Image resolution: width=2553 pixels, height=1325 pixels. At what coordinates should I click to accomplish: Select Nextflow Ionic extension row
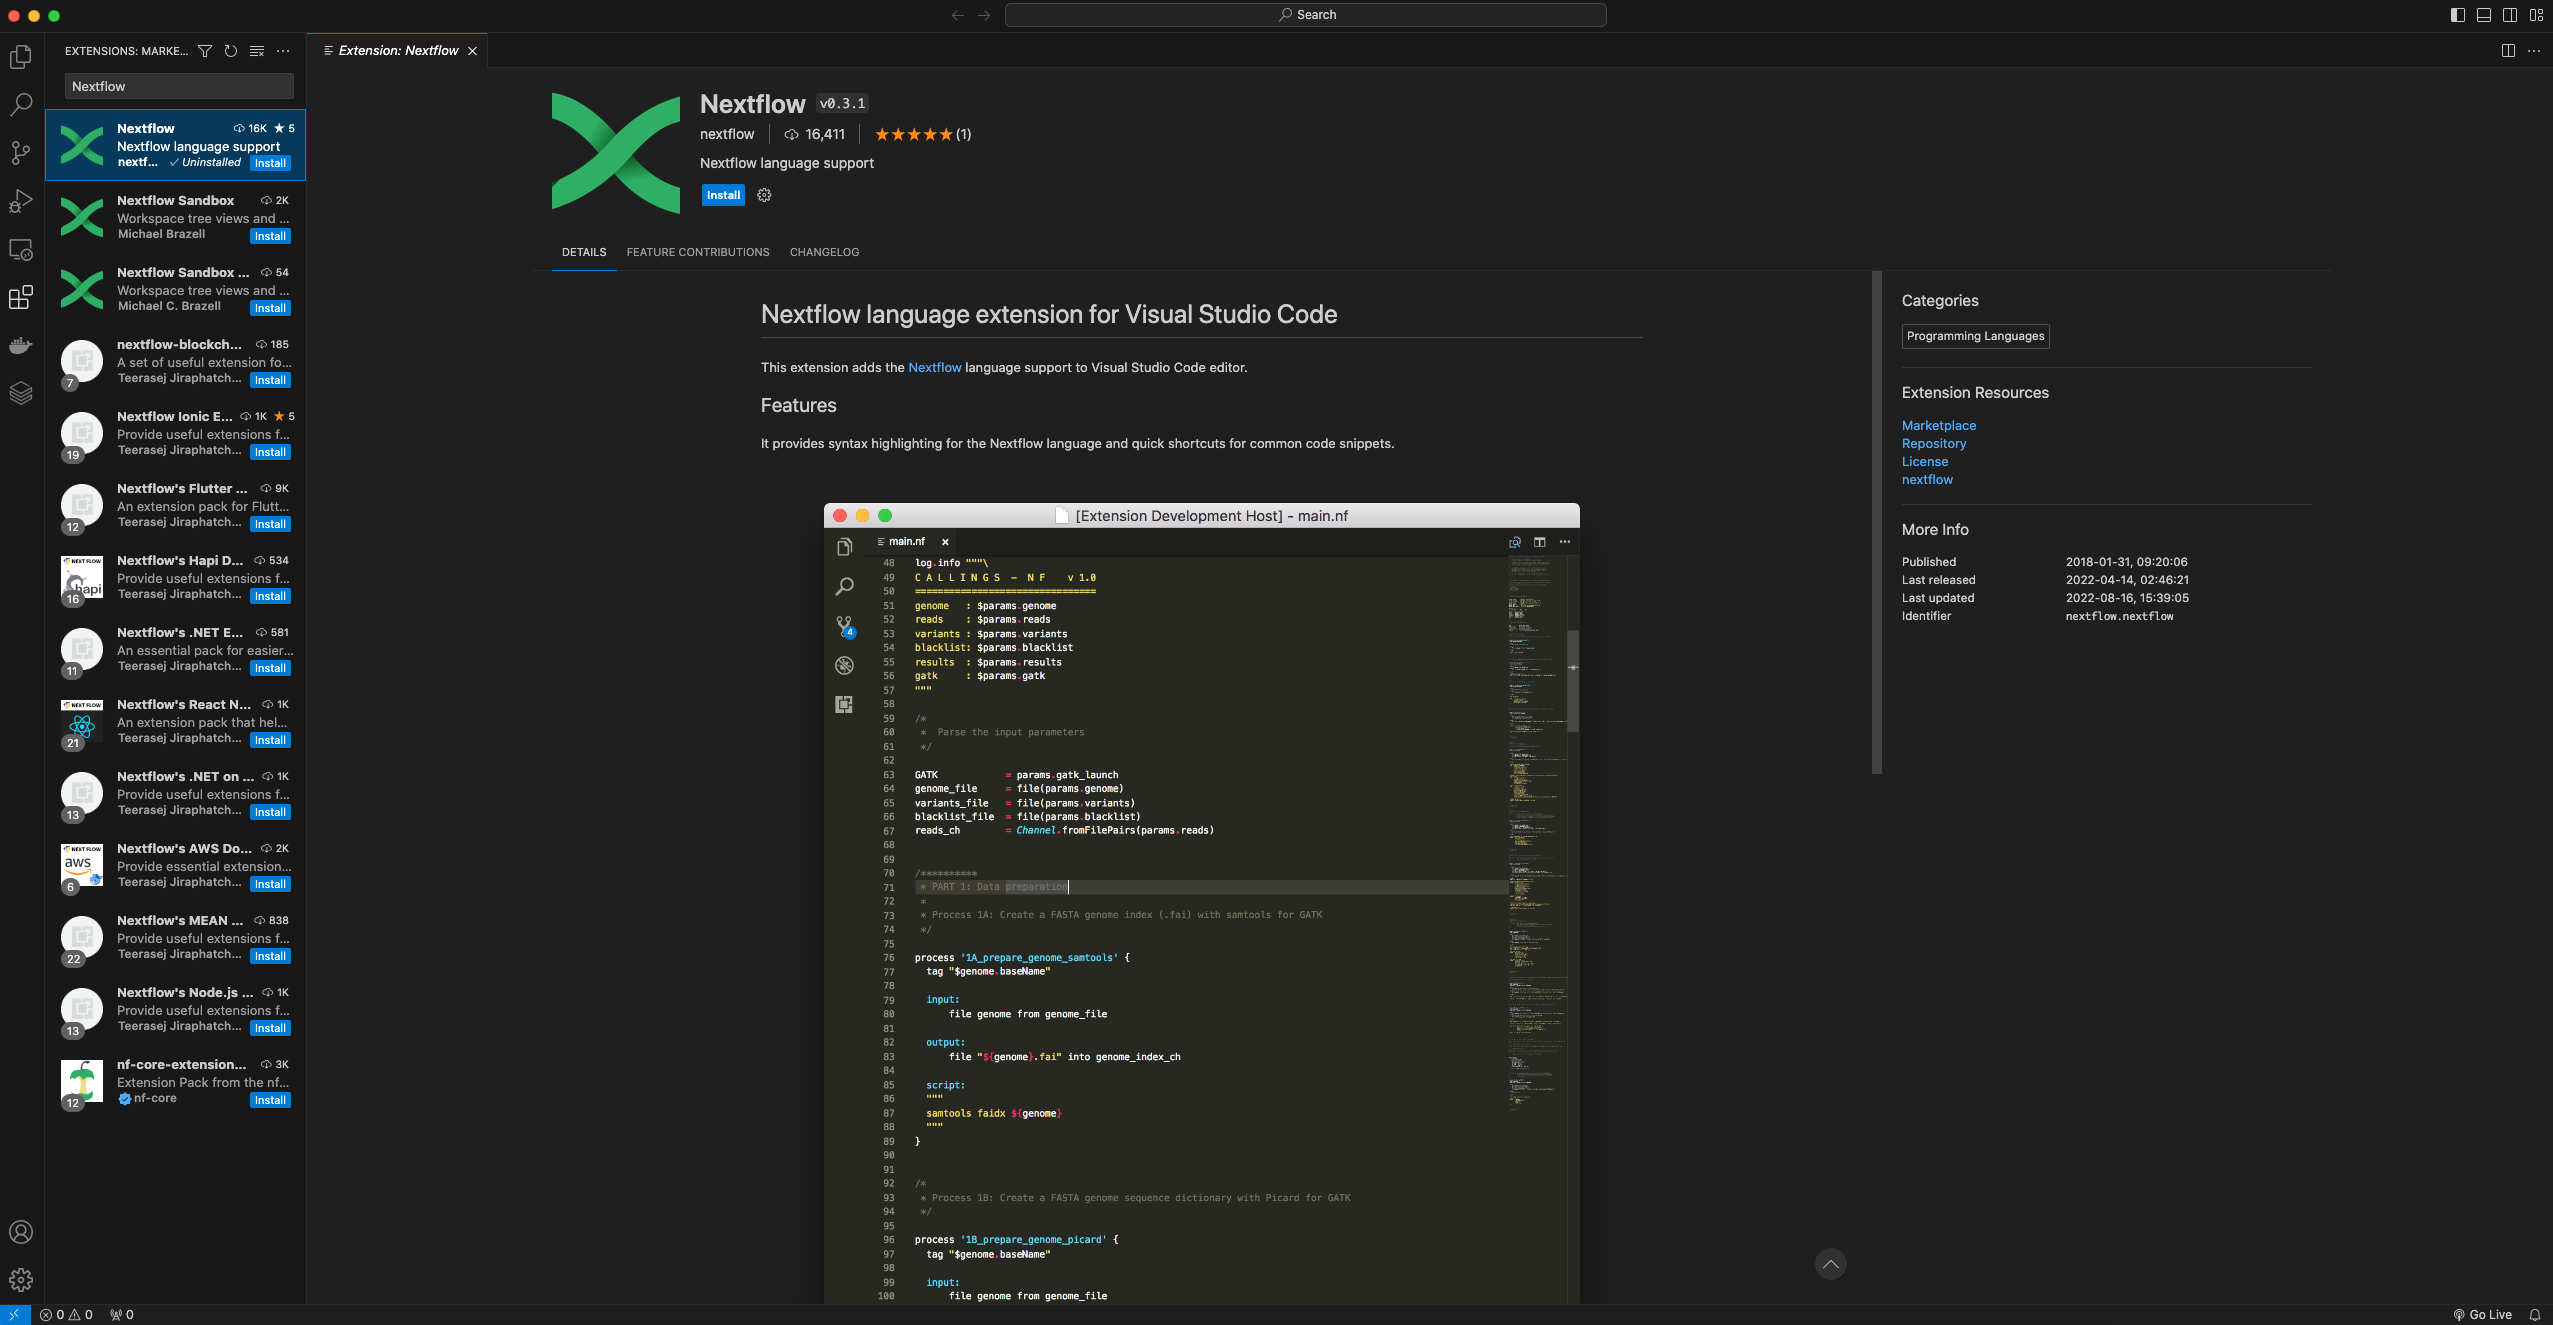pyautogui.click(x=176, y=433)
